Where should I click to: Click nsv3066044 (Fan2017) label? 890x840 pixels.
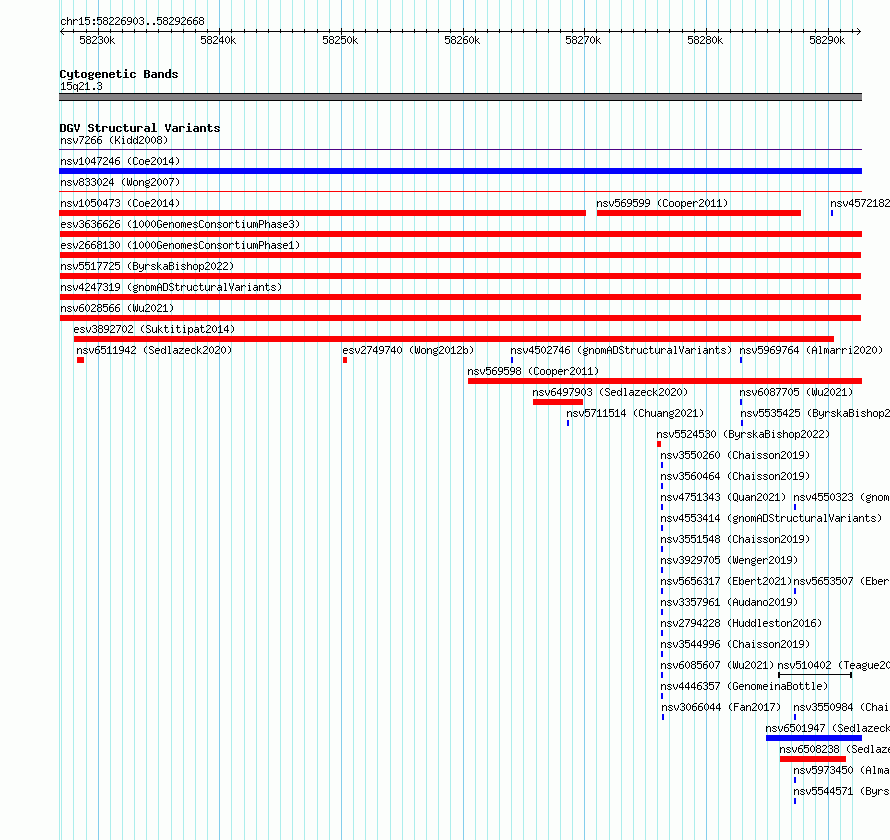[x=721, y=707]
